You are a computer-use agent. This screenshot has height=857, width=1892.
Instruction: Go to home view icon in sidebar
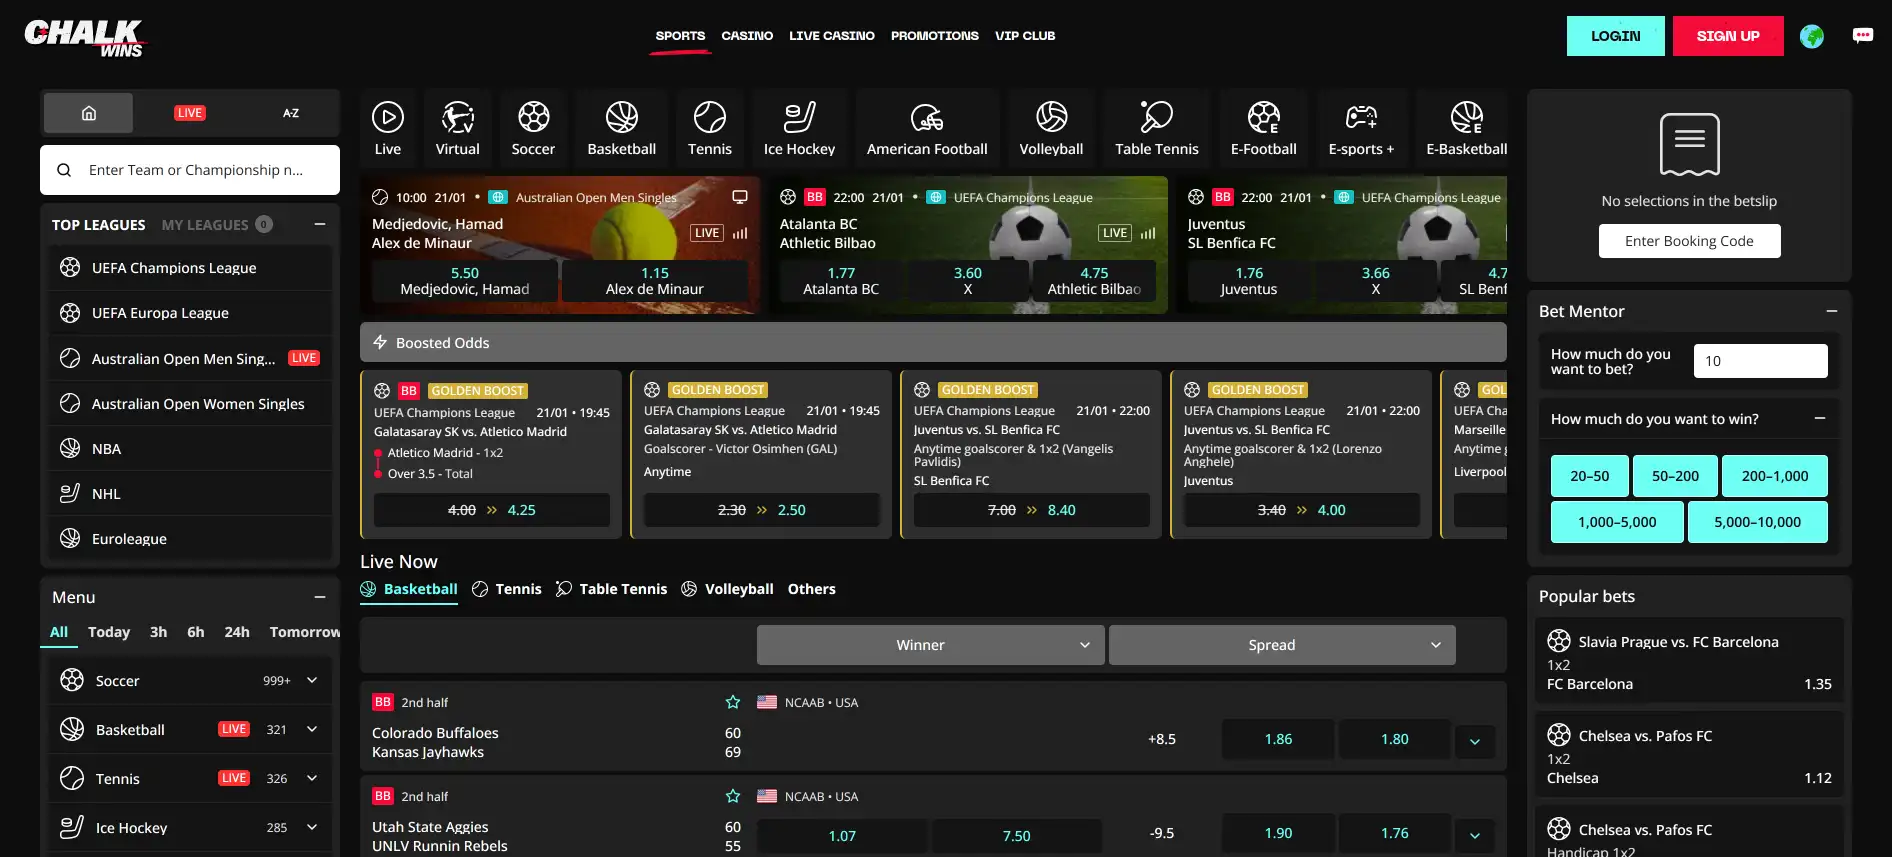tap(89, 113)
